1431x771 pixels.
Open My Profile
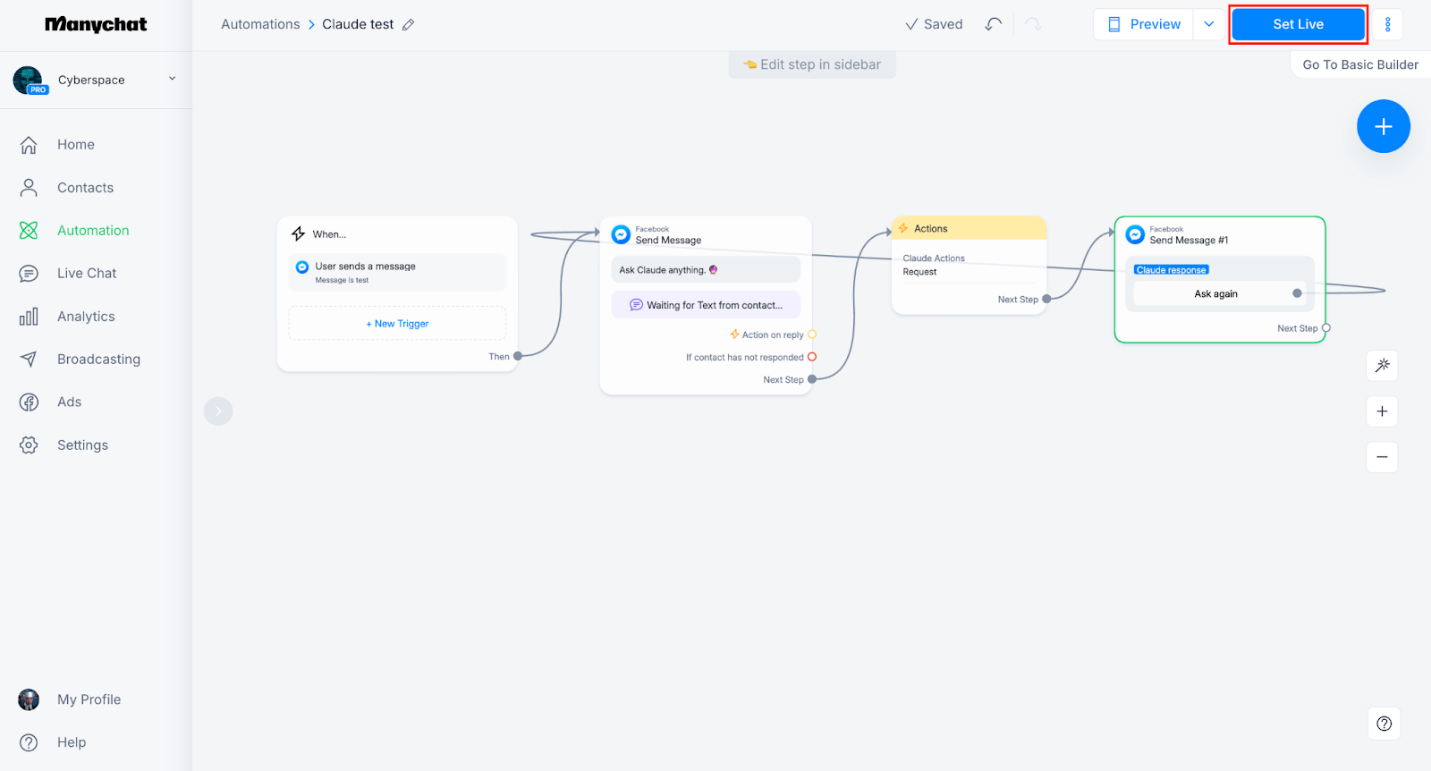89,699
